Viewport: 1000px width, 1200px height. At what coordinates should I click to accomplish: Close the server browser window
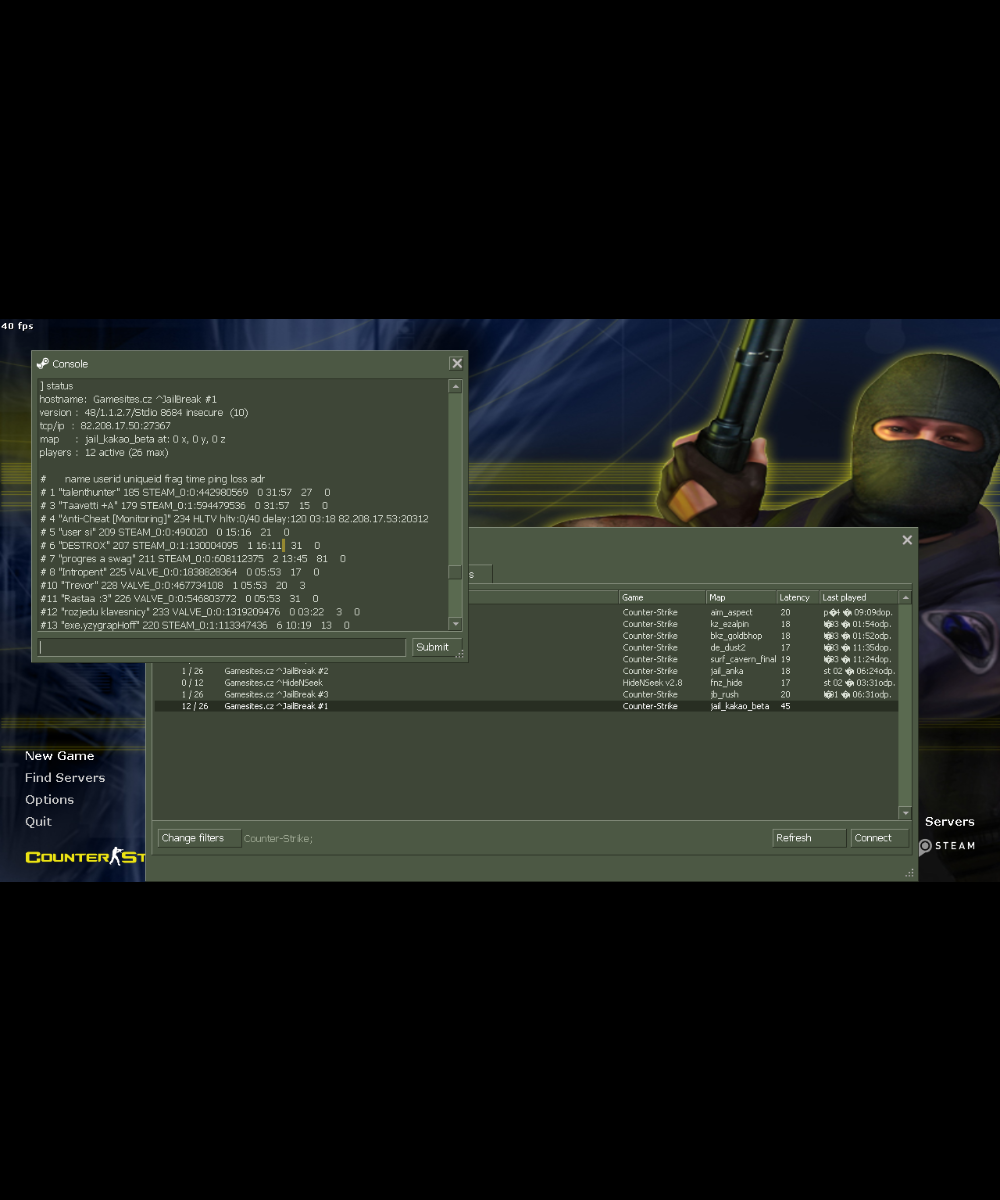(907, 540)
